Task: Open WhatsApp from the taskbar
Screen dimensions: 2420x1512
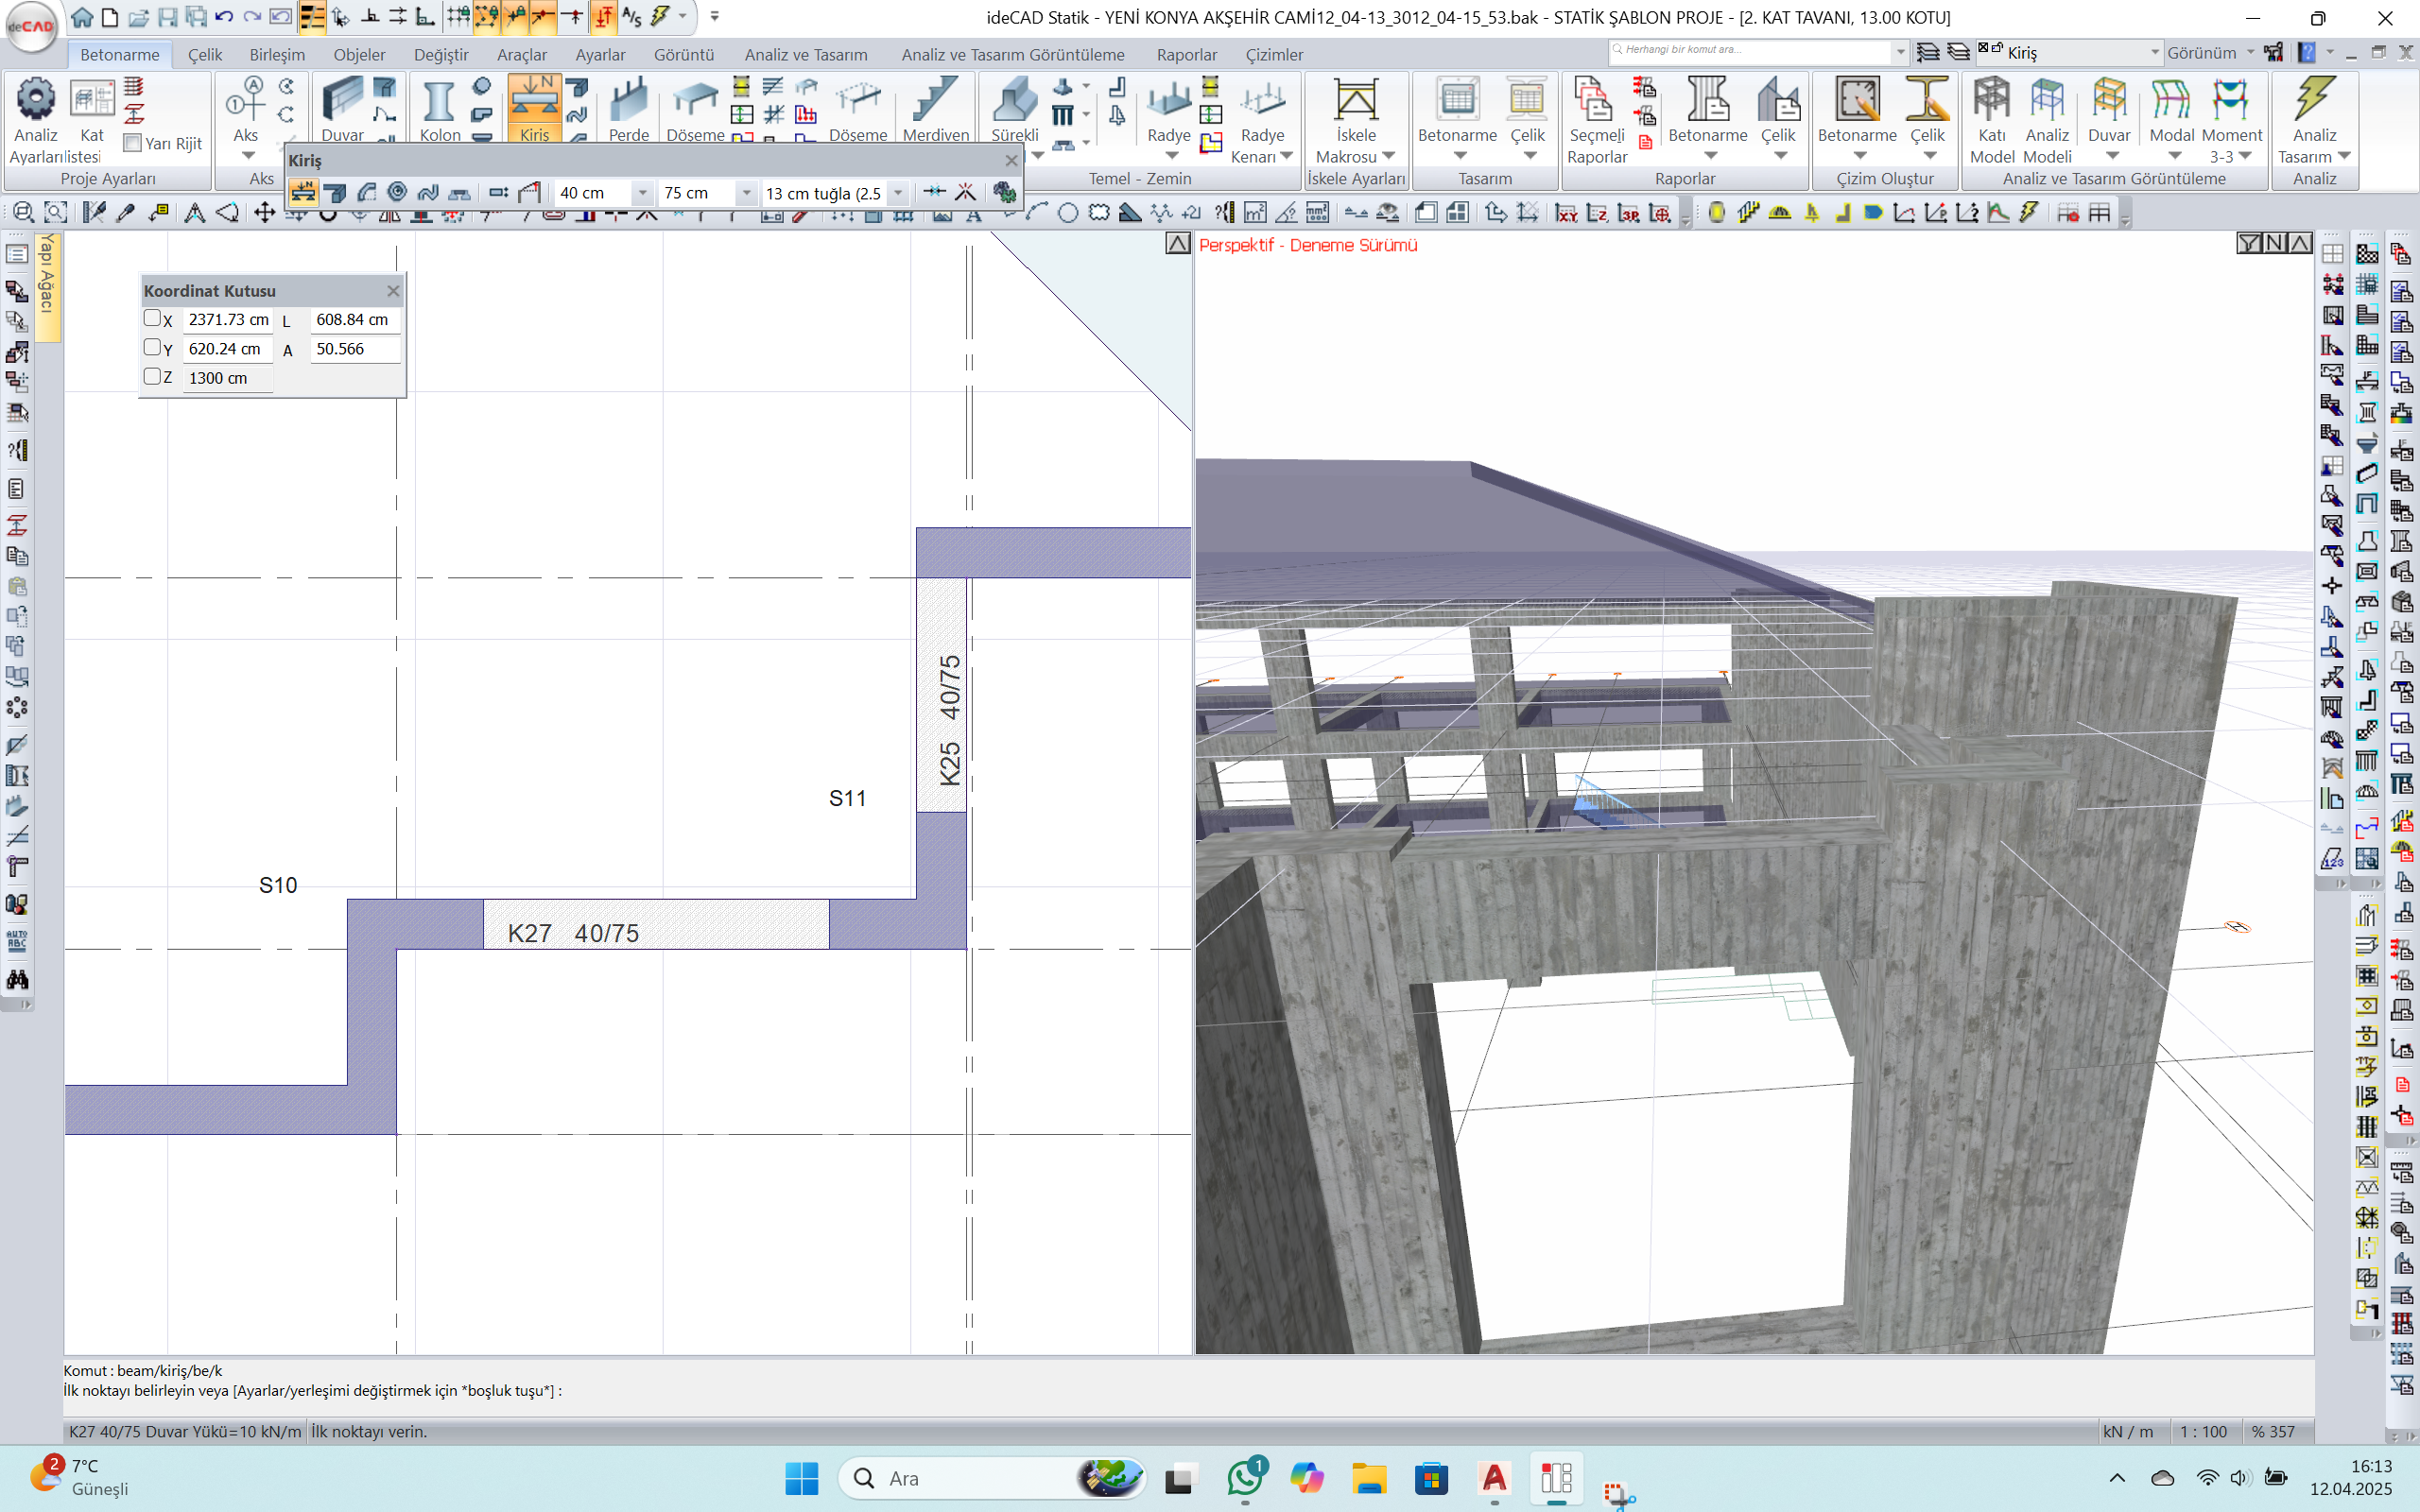Action: pyautogui.click(x=1245, y=1477)
